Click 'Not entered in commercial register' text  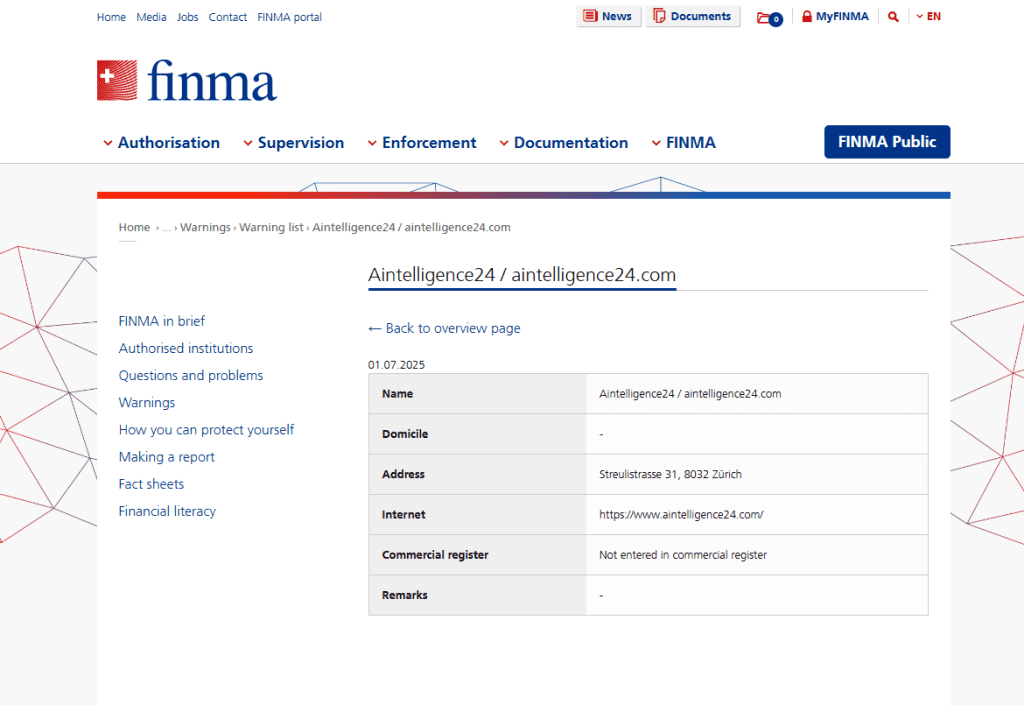tap(683, 555)
